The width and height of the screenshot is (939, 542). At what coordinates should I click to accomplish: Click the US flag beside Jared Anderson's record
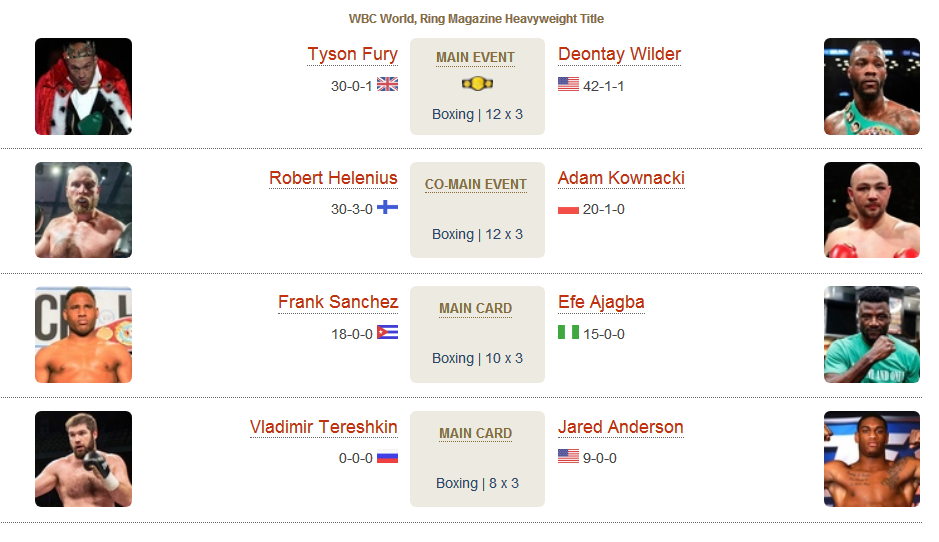click(568, 456)
